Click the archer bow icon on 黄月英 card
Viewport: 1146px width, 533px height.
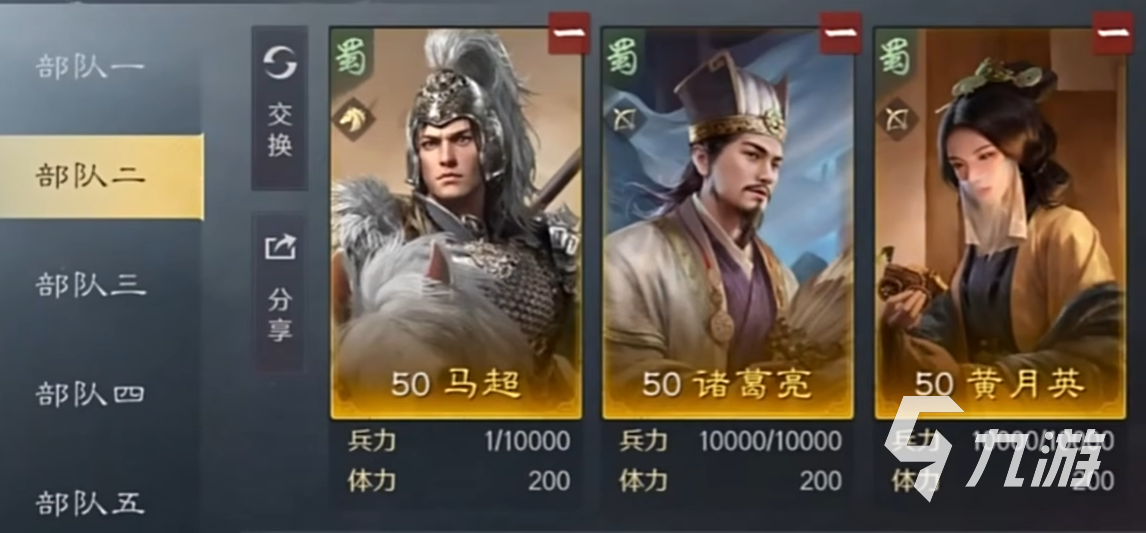click(896, 119)
